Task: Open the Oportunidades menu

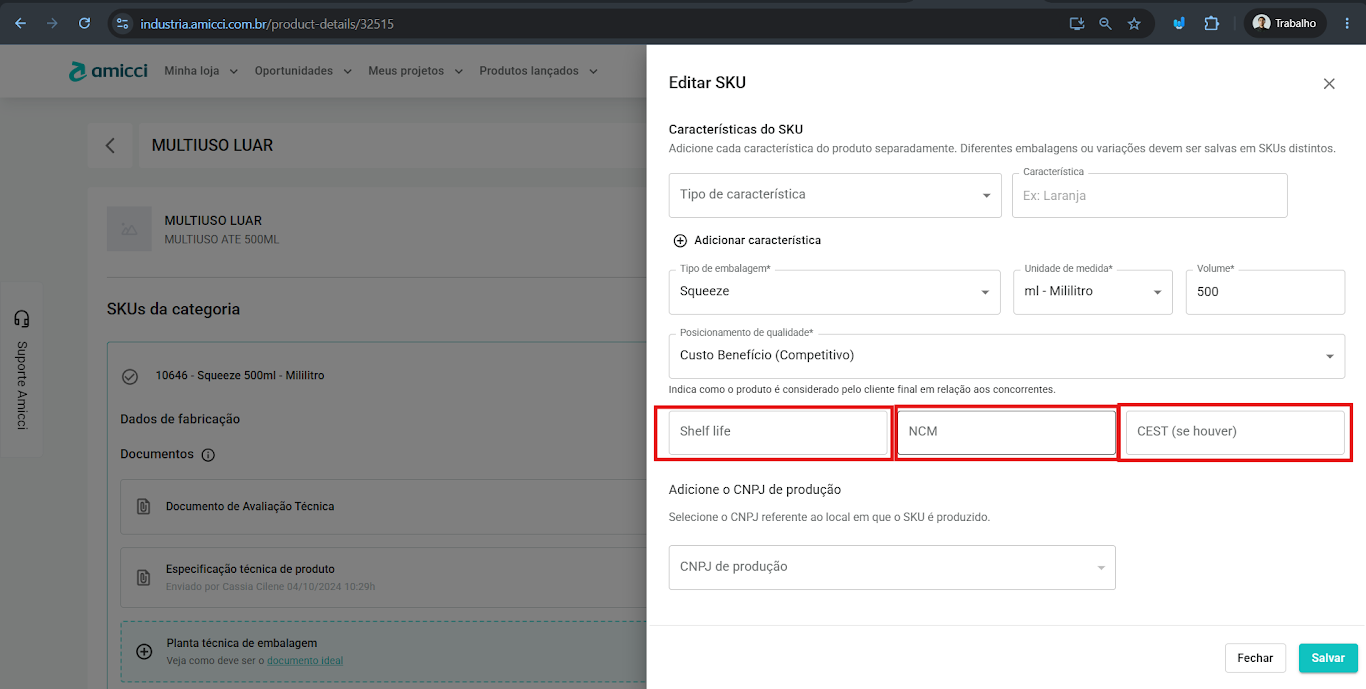Action: [x=303, y=71]
